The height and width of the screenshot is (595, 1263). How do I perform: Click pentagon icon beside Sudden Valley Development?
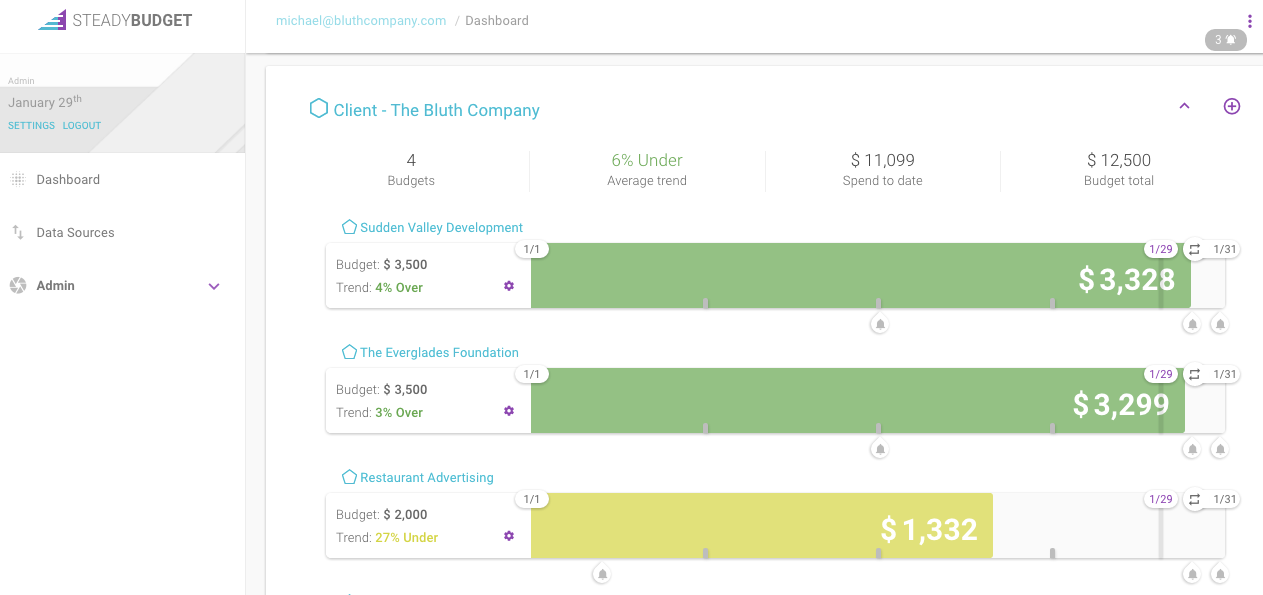(349, 227)
